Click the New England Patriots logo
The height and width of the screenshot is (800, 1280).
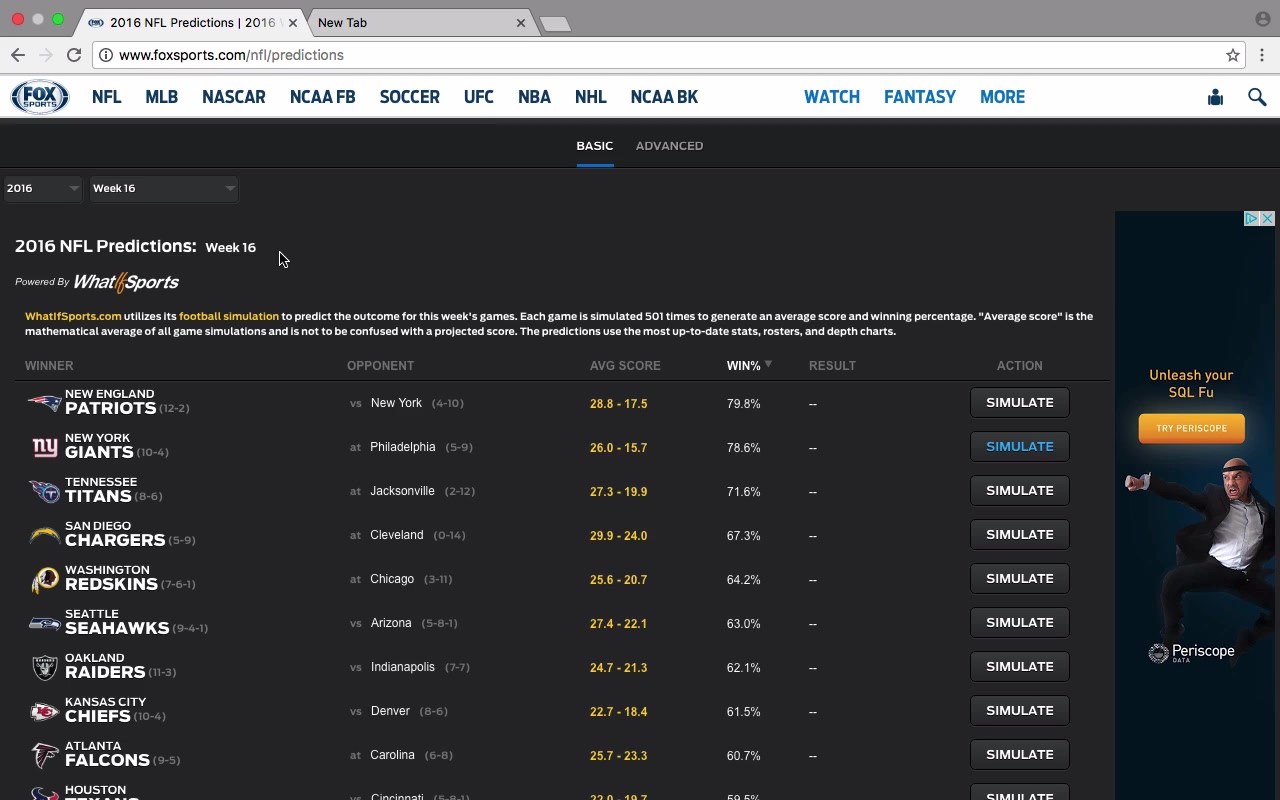pyautogui.click(x=44, y=403)
